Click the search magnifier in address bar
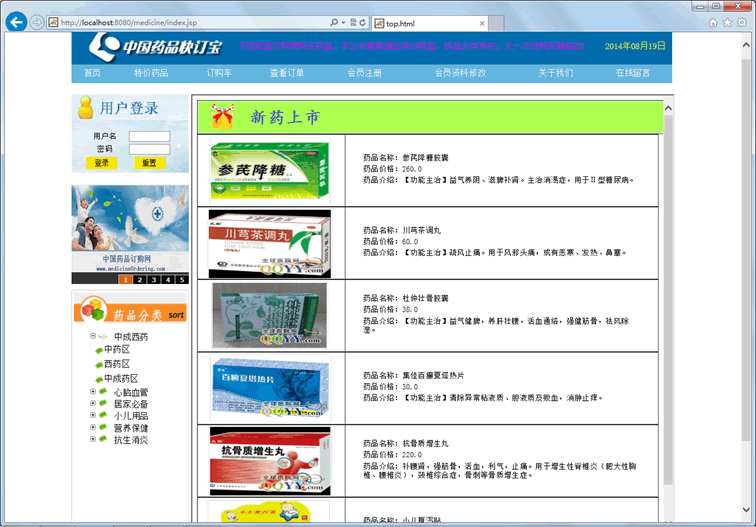Screen dimensions: 756x527 point(334,23)
